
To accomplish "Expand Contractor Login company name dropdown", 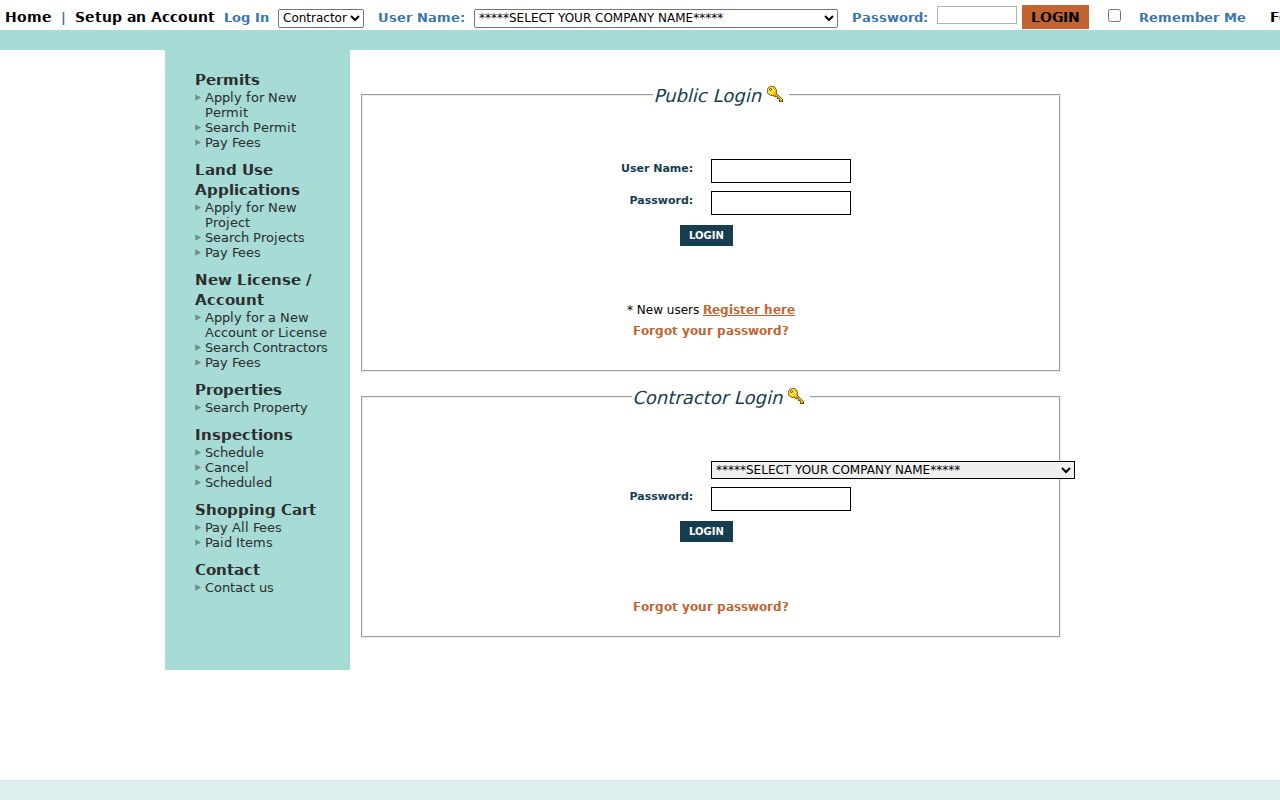I will (x=893, y=470).
